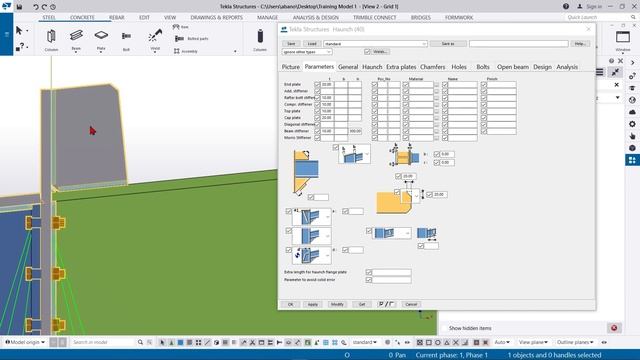This screenshot has height=360, width=640.
Task: Click the Modify button
Action: coord(337,304)
